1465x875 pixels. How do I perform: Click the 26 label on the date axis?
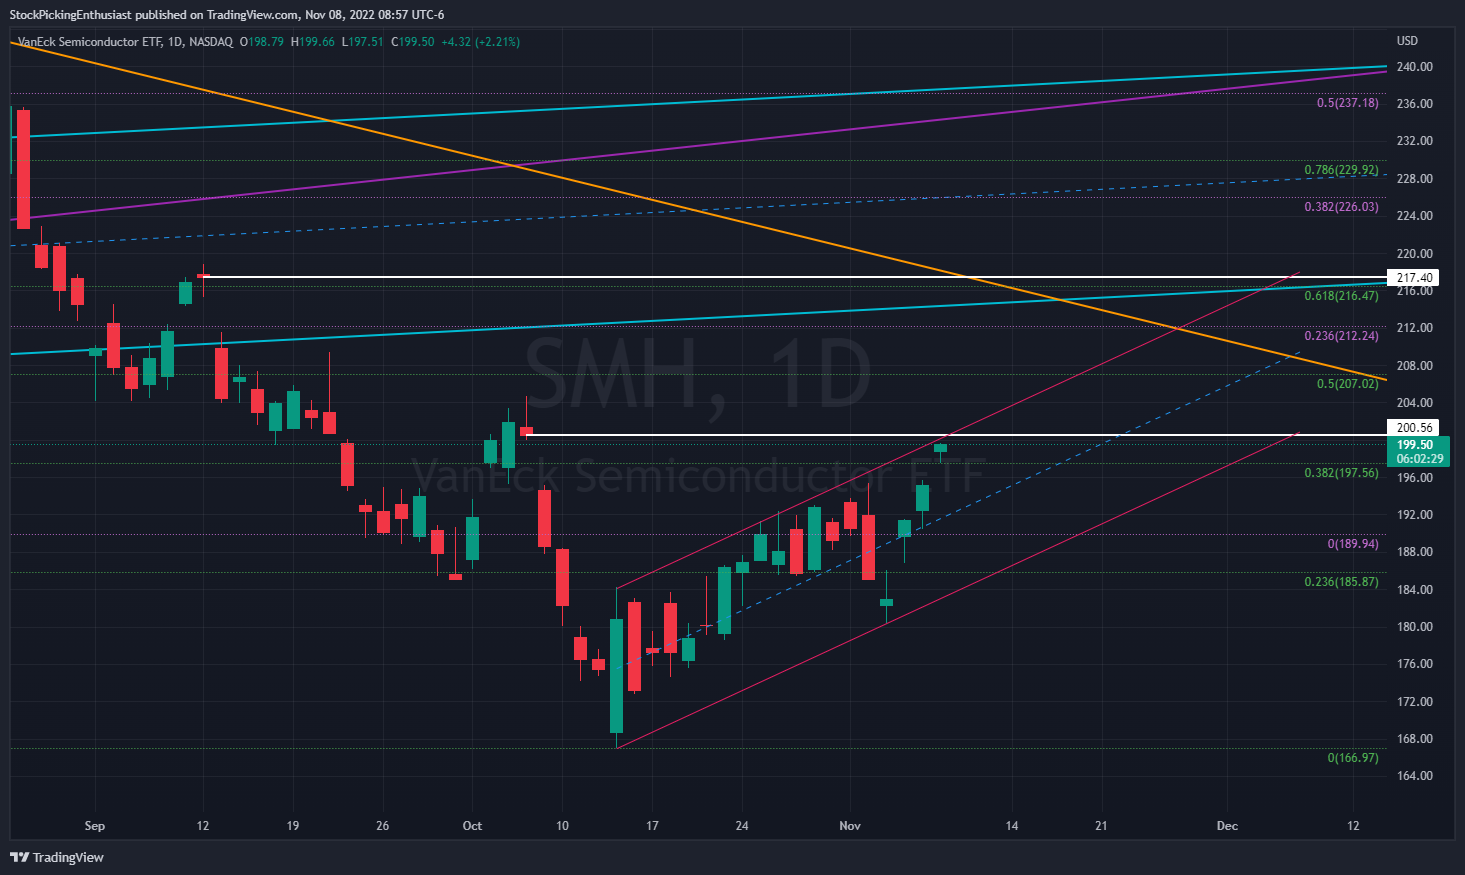point(383,826)
